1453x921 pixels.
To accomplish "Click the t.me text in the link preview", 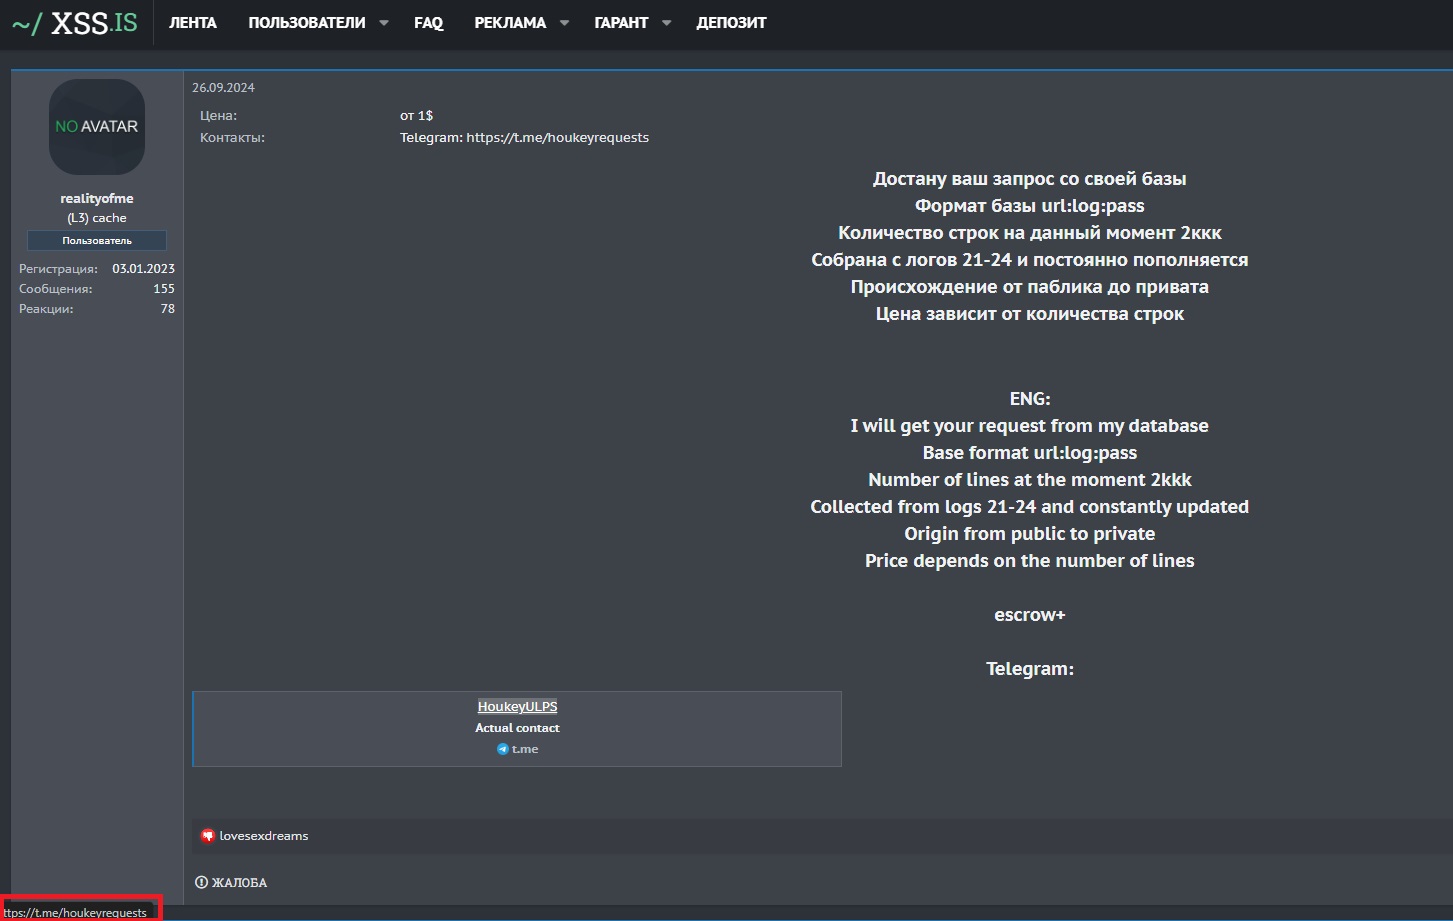I will pos(525,749).
